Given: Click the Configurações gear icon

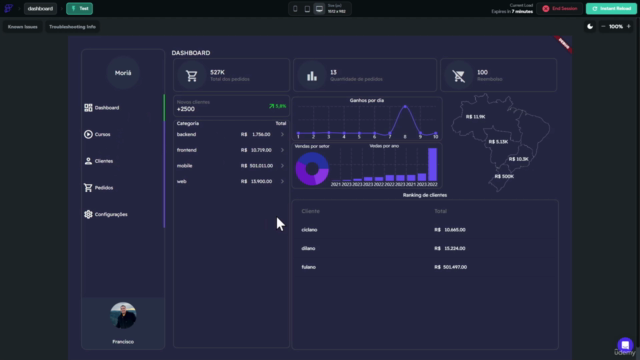Looking at the screenshot, I should 88,214.
